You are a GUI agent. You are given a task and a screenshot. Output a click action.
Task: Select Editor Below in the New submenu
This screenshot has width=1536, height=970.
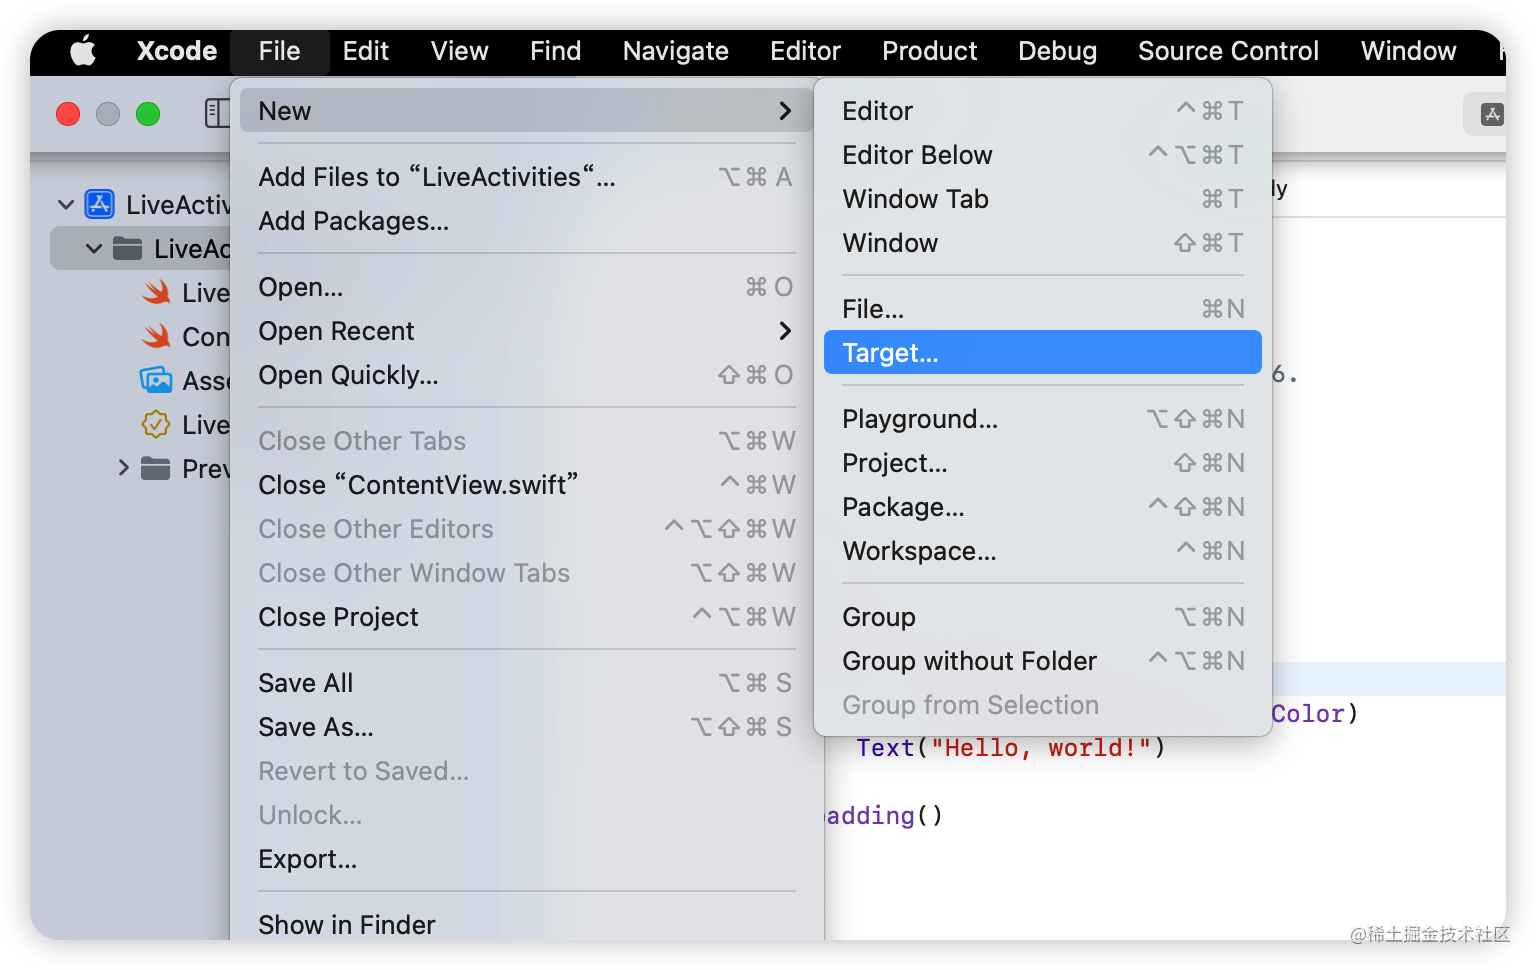pyautogui.click(x=1043, y=155)
